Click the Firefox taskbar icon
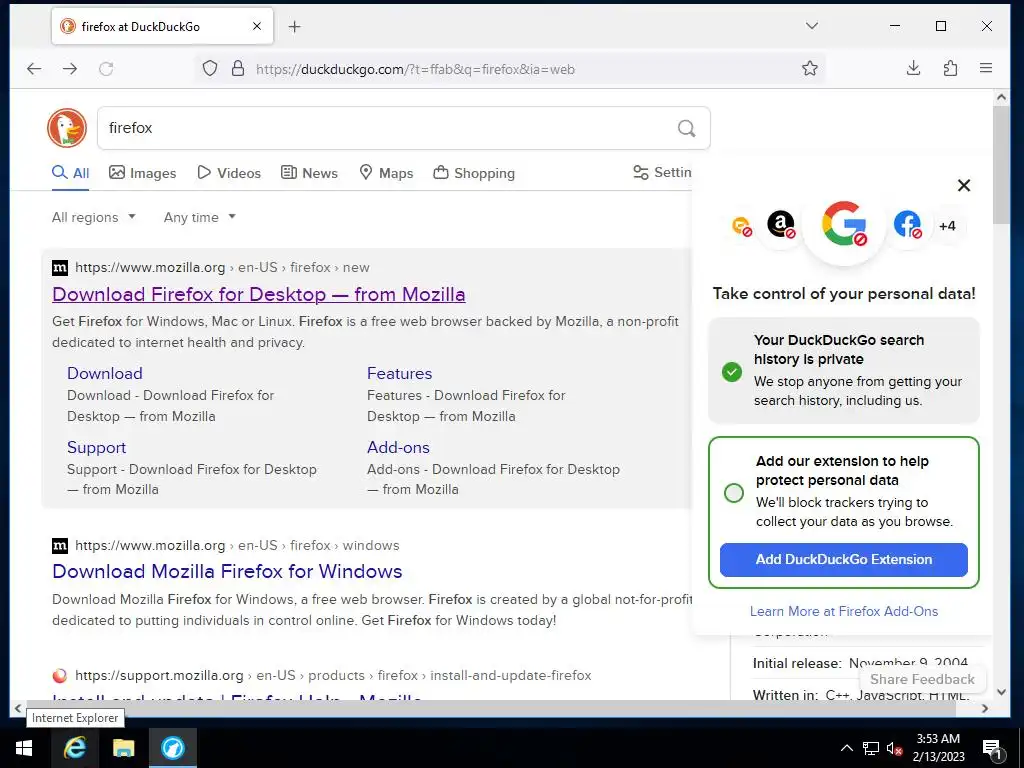1024x768 pixels. coord(173,748)
